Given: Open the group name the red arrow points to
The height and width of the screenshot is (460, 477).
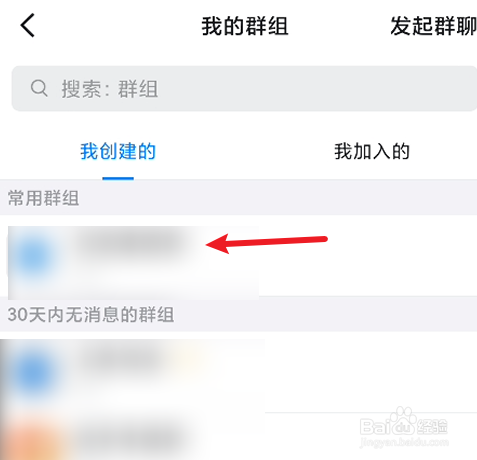Looking at the screenshot, I should click(132, 244).
